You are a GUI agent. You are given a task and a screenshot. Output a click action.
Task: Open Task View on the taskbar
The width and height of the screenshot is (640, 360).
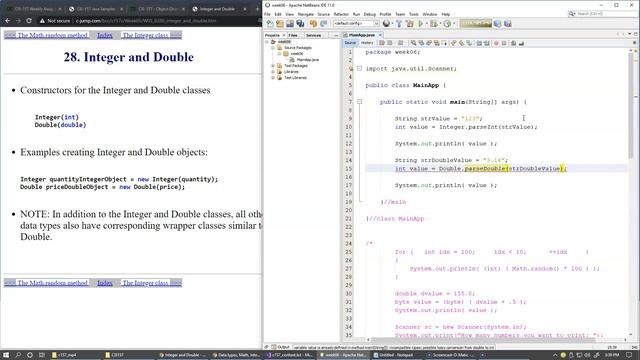tap(42, 355)
